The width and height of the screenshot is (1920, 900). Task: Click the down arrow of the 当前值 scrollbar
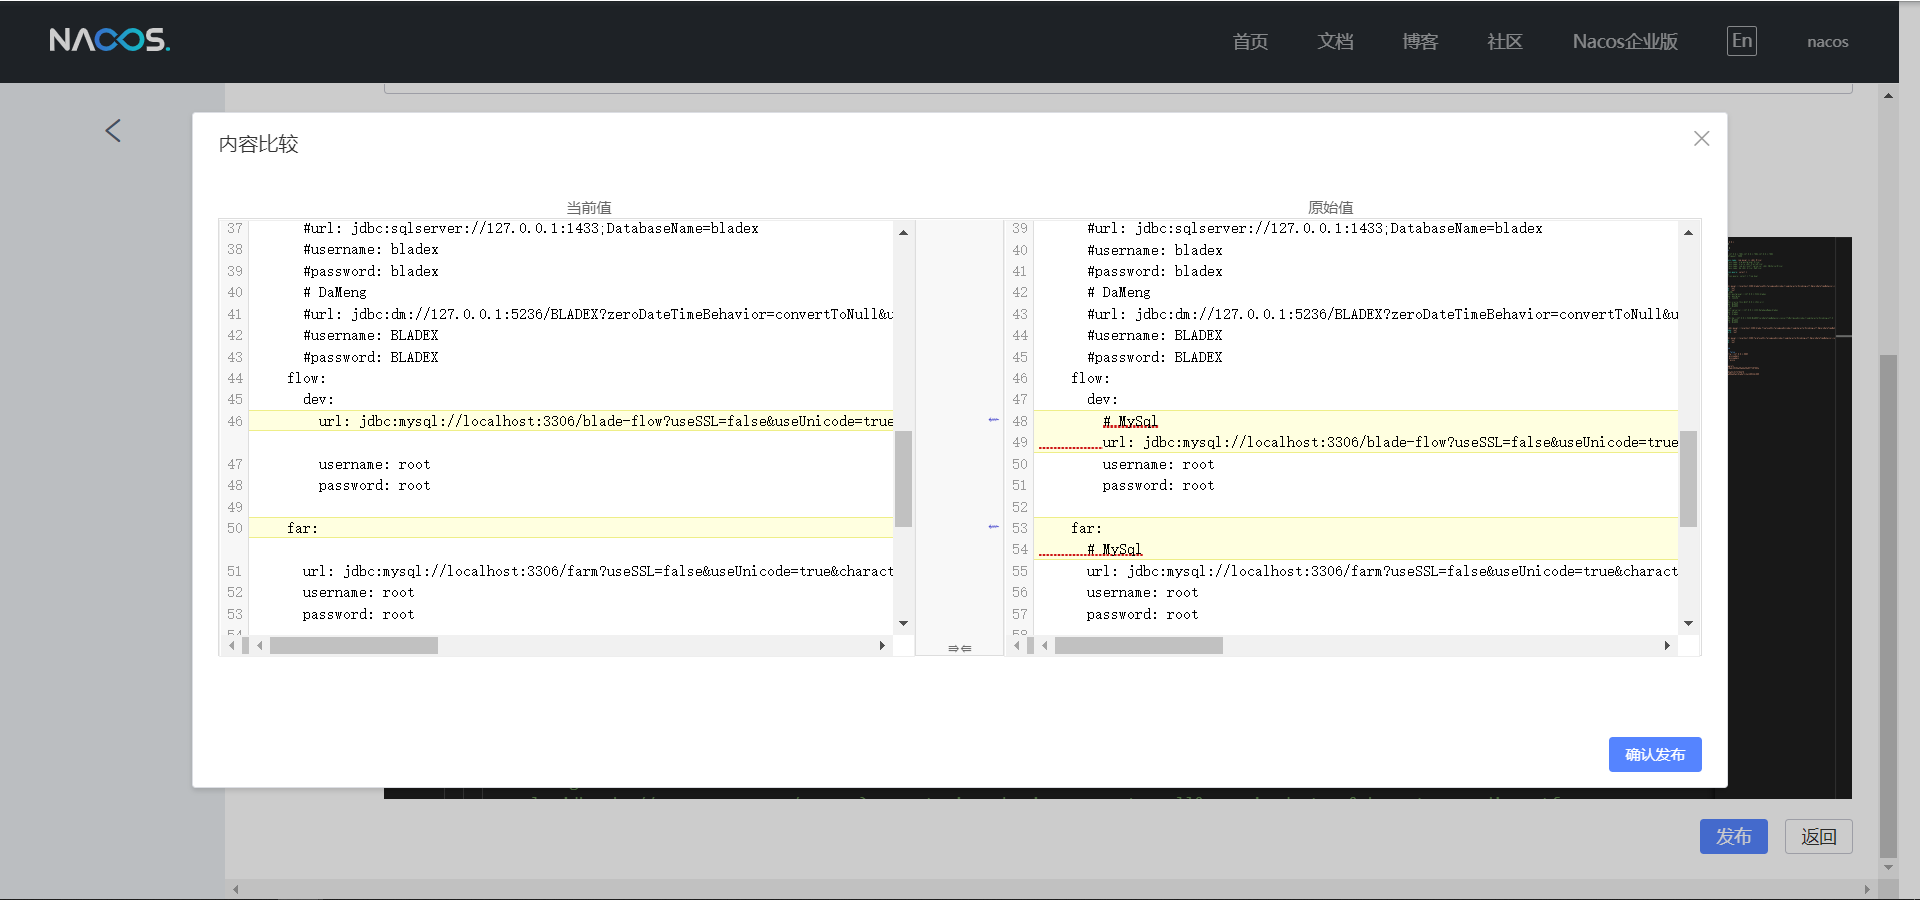coord(903,622)
